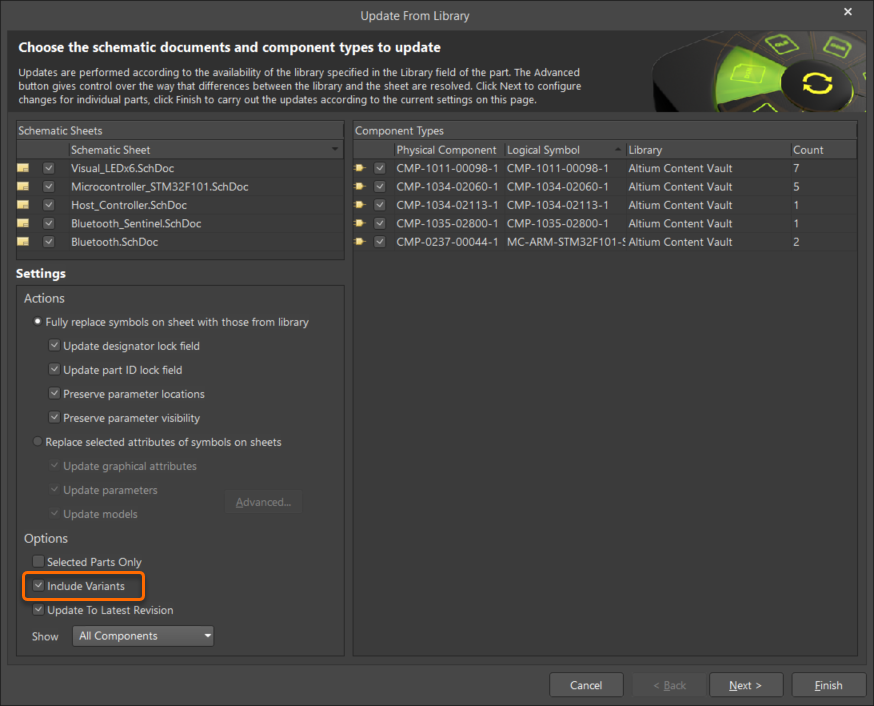Toggle Preserve parameter visibility checkbox
This screenshot has height=706, width=874.
point(54,417)
